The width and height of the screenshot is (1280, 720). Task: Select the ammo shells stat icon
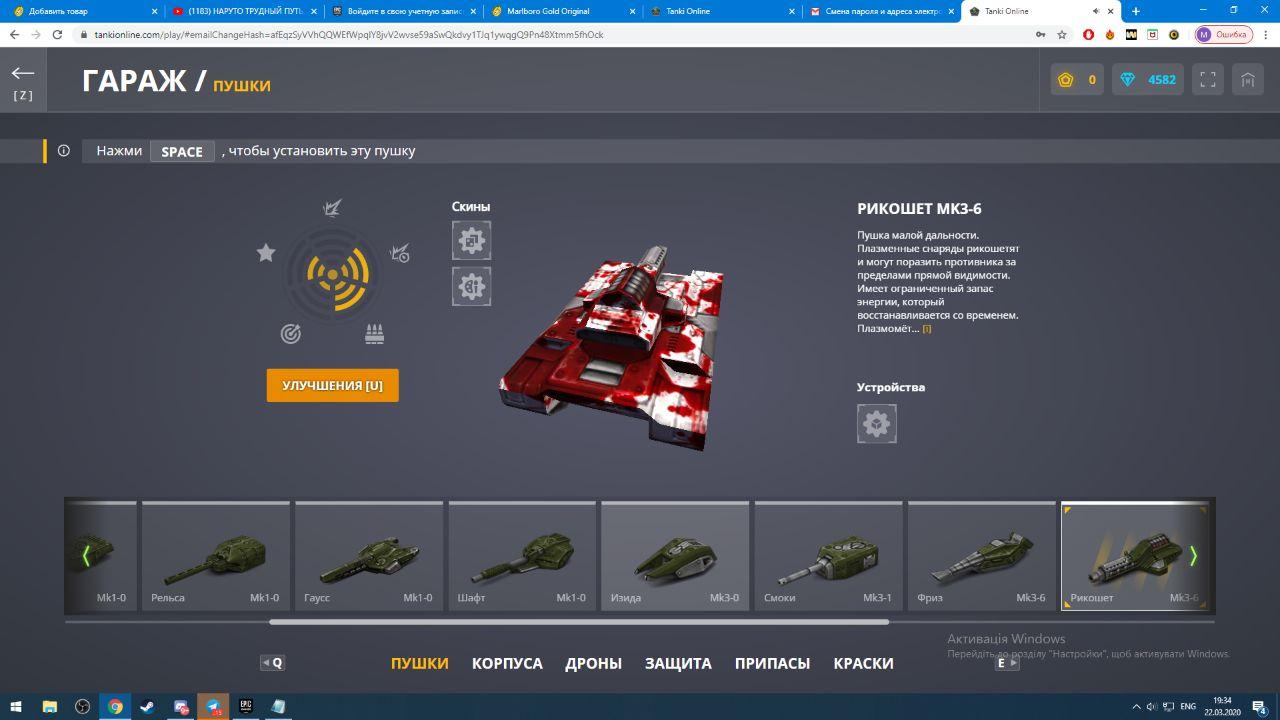coord(375,334)
